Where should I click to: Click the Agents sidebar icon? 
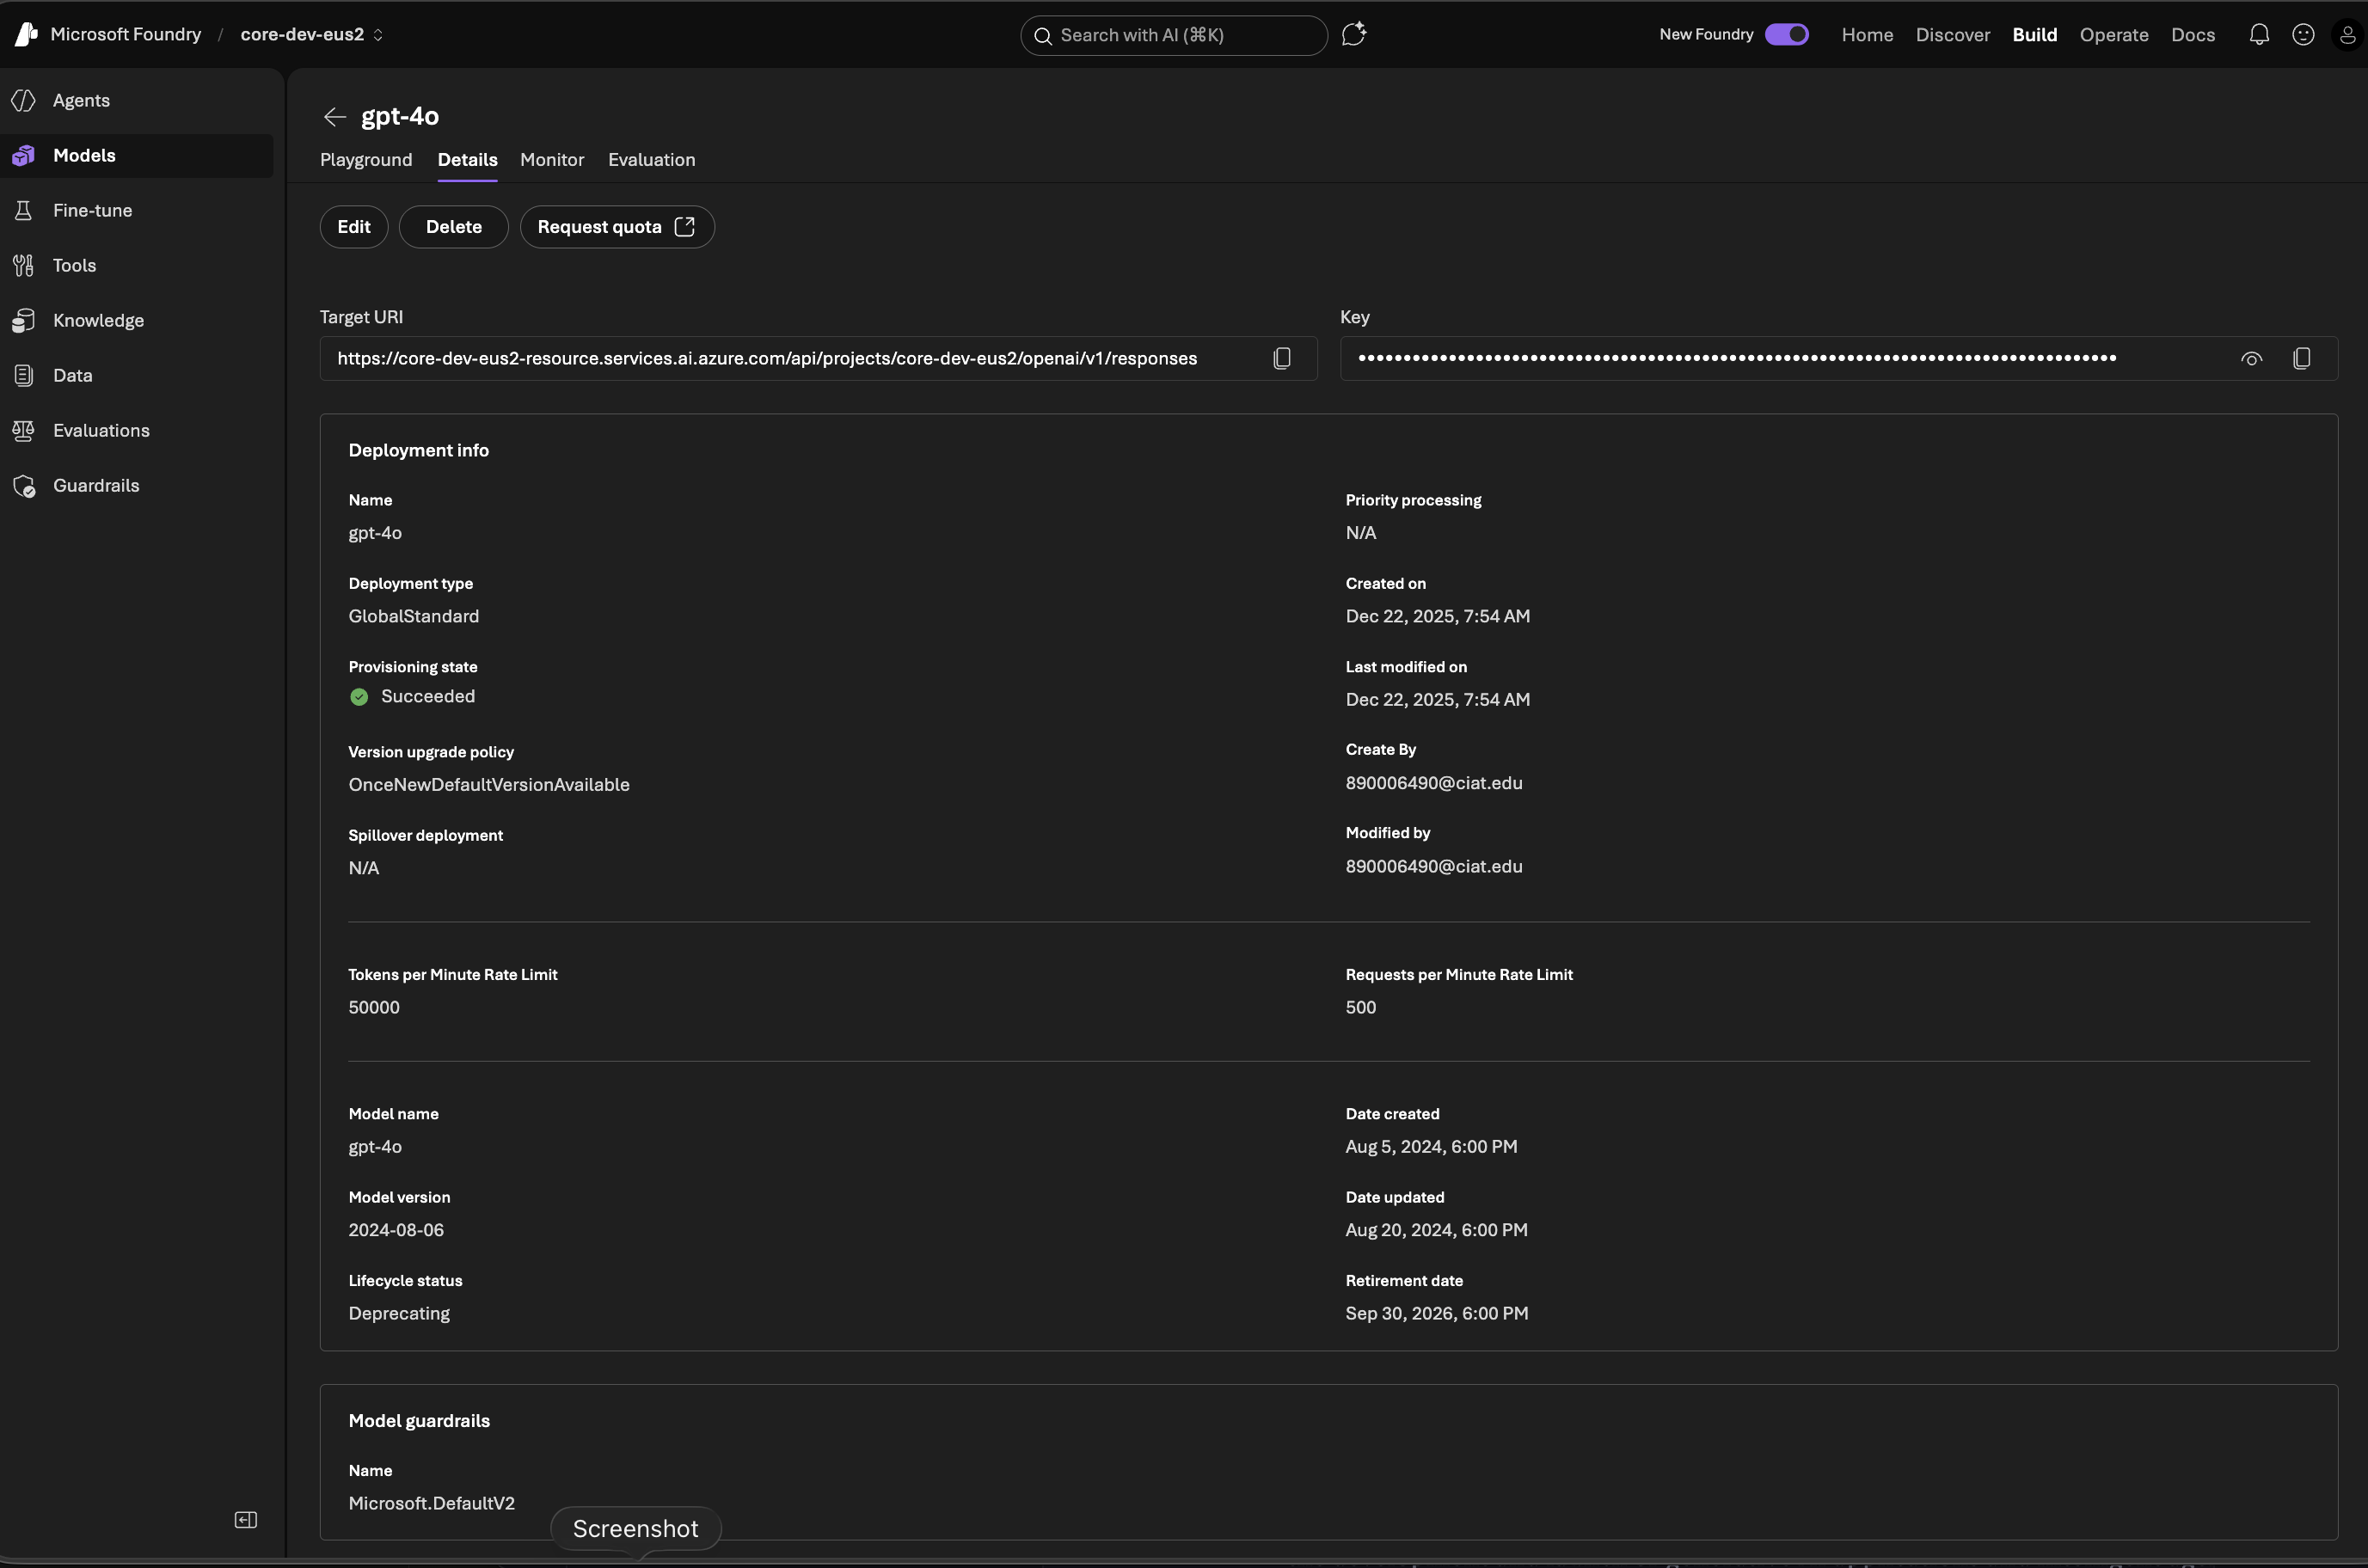pos(24,100)
